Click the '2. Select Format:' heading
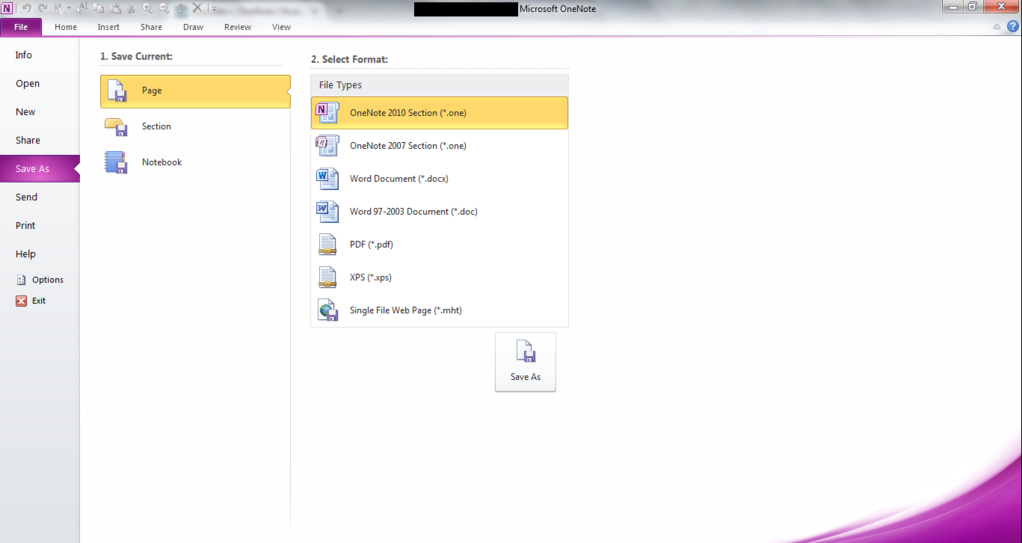This screenshot has height=543, width=1022. tap(349, 59)
